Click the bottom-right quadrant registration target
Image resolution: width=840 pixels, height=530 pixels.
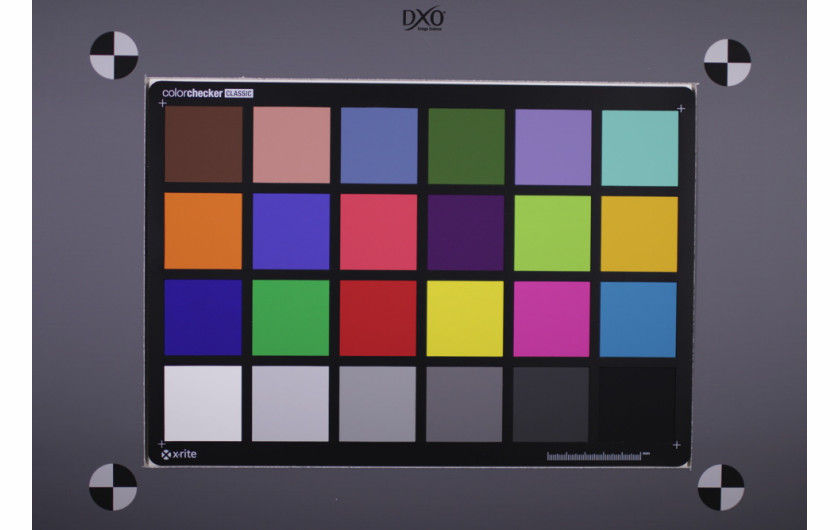(x=721, y=487)
